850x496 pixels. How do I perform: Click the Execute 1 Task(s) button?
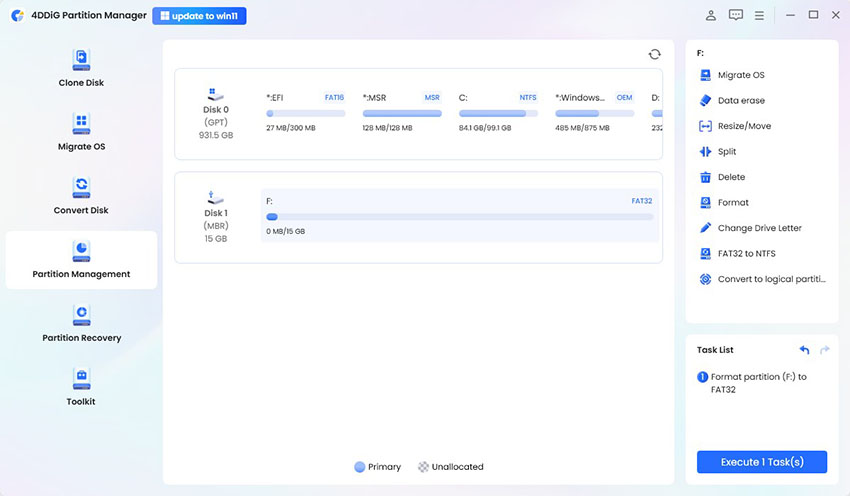click(x=762, y=462)
